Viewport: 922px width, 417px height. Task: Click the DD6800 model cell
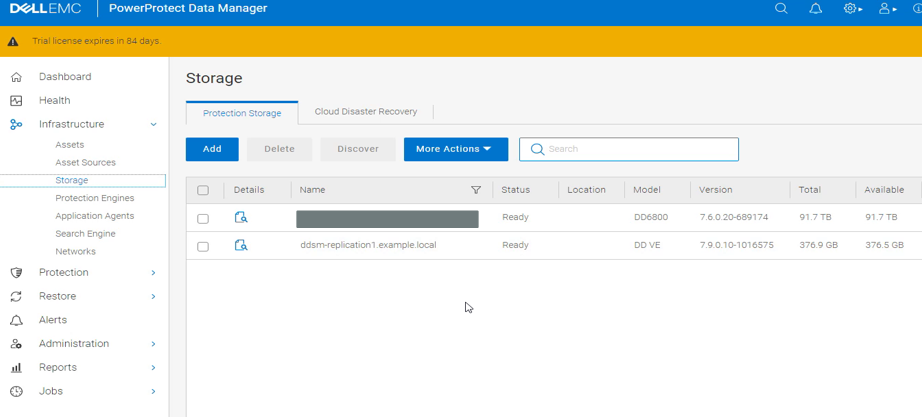(x=651, y=218)
